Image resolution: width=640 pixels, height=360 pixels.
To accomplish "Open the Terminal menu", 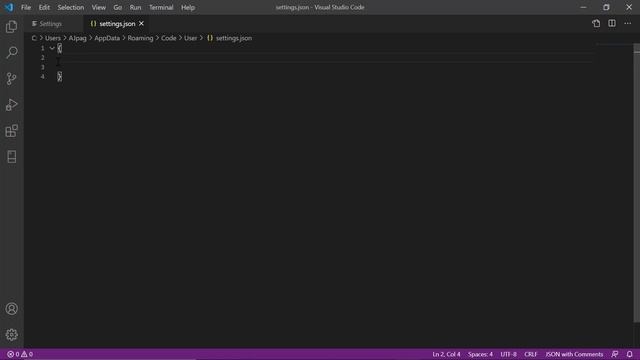I will click(161, 7).
